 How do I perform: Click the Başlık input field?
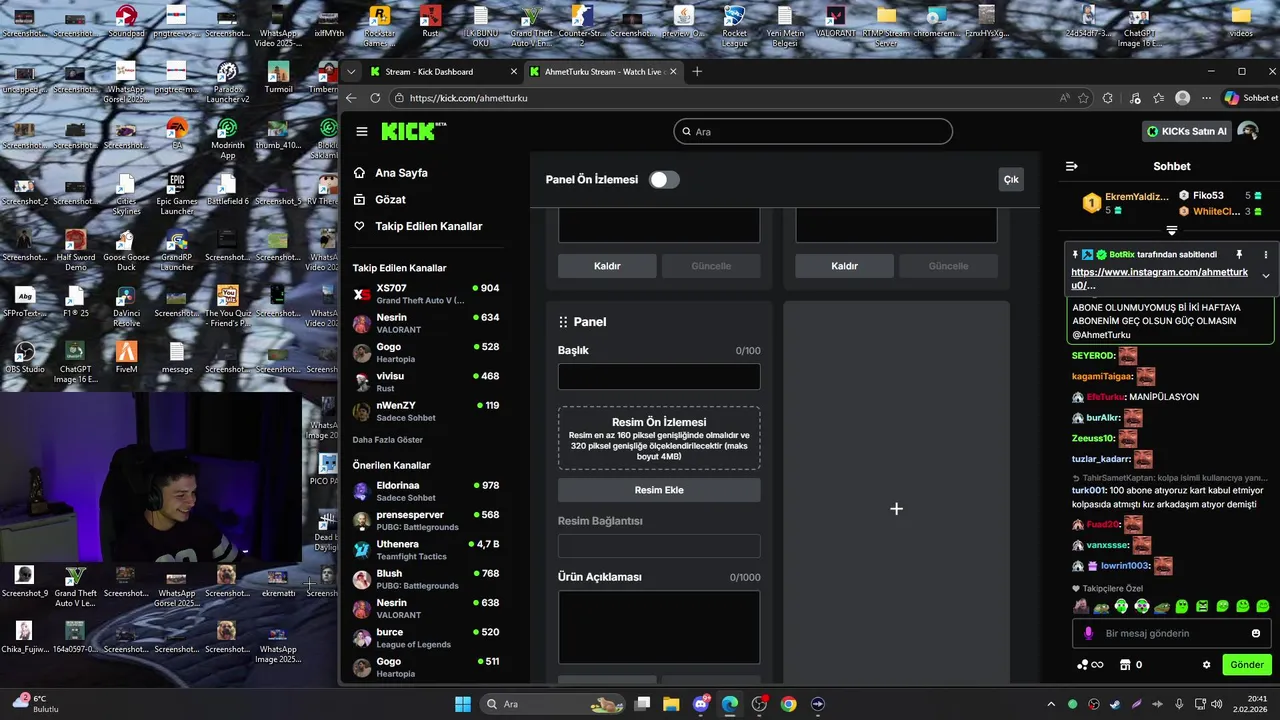click(659, 377)
